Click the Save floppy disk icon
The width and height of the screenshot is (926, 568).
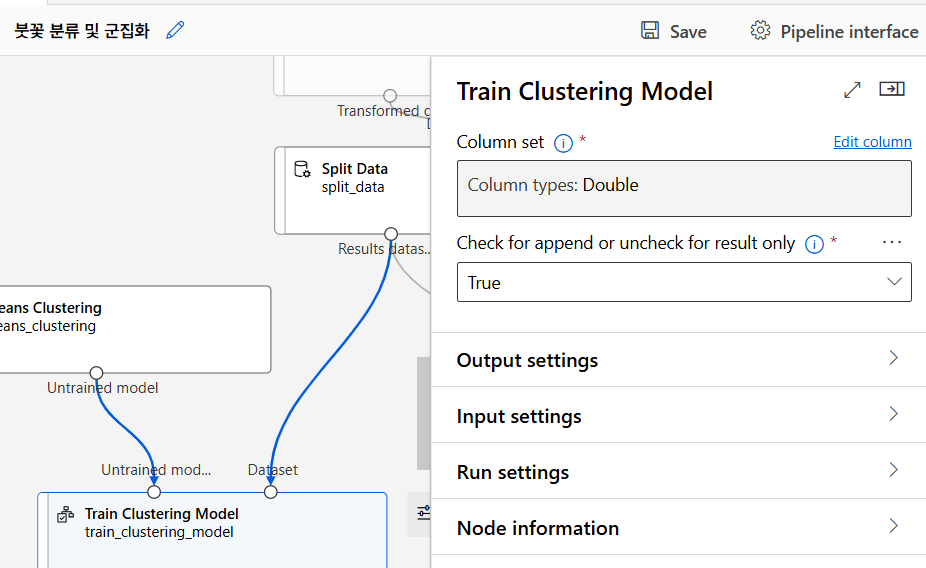tap(650, 31)
